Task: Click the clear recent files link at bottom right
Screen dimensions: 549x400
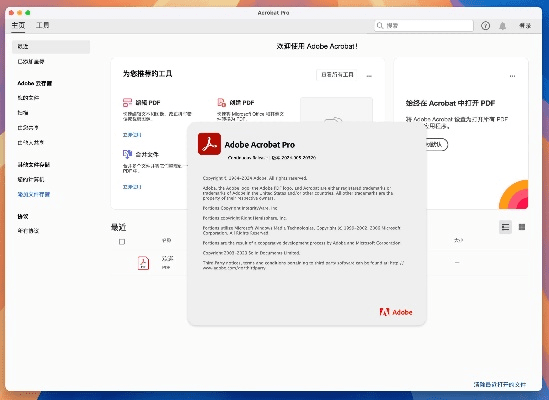Action: tap(500, 384)
